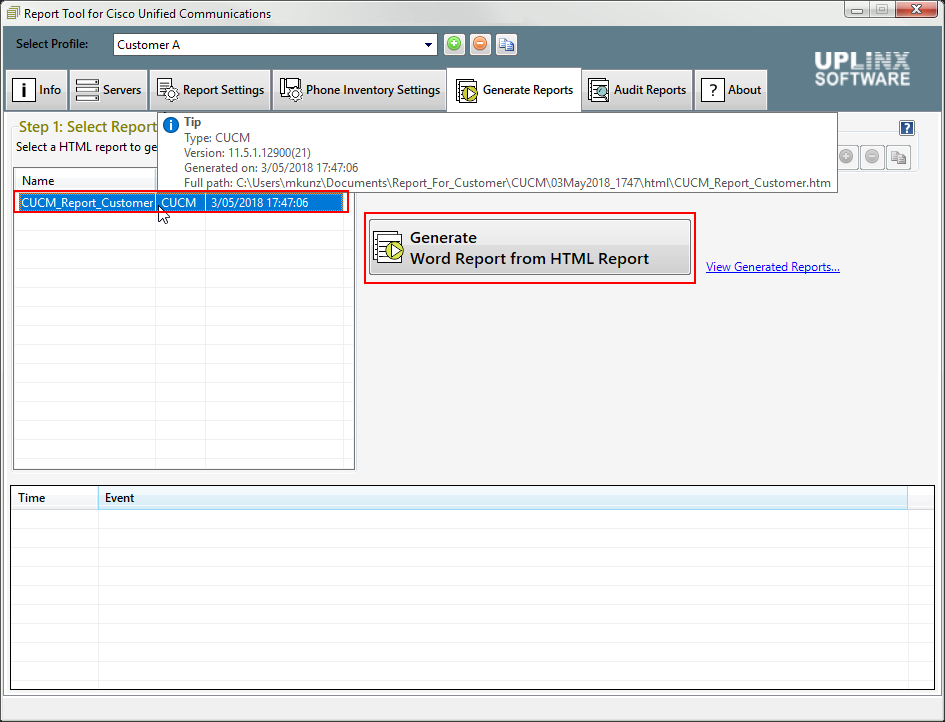The image size is (945, 722).
Task: Click the CUCM type cell in report row
Action: pyautogui.click(x=179, y=203)
